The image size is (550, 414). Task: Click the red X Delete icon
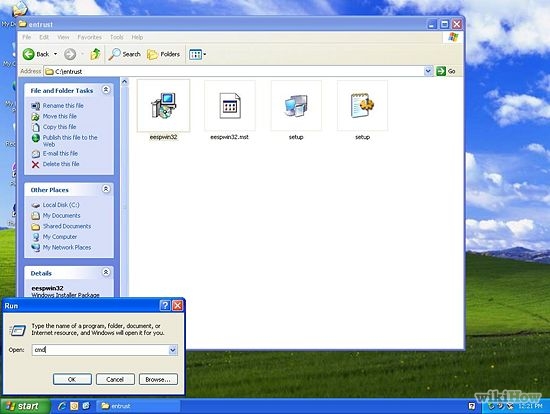tap(35, 164)
